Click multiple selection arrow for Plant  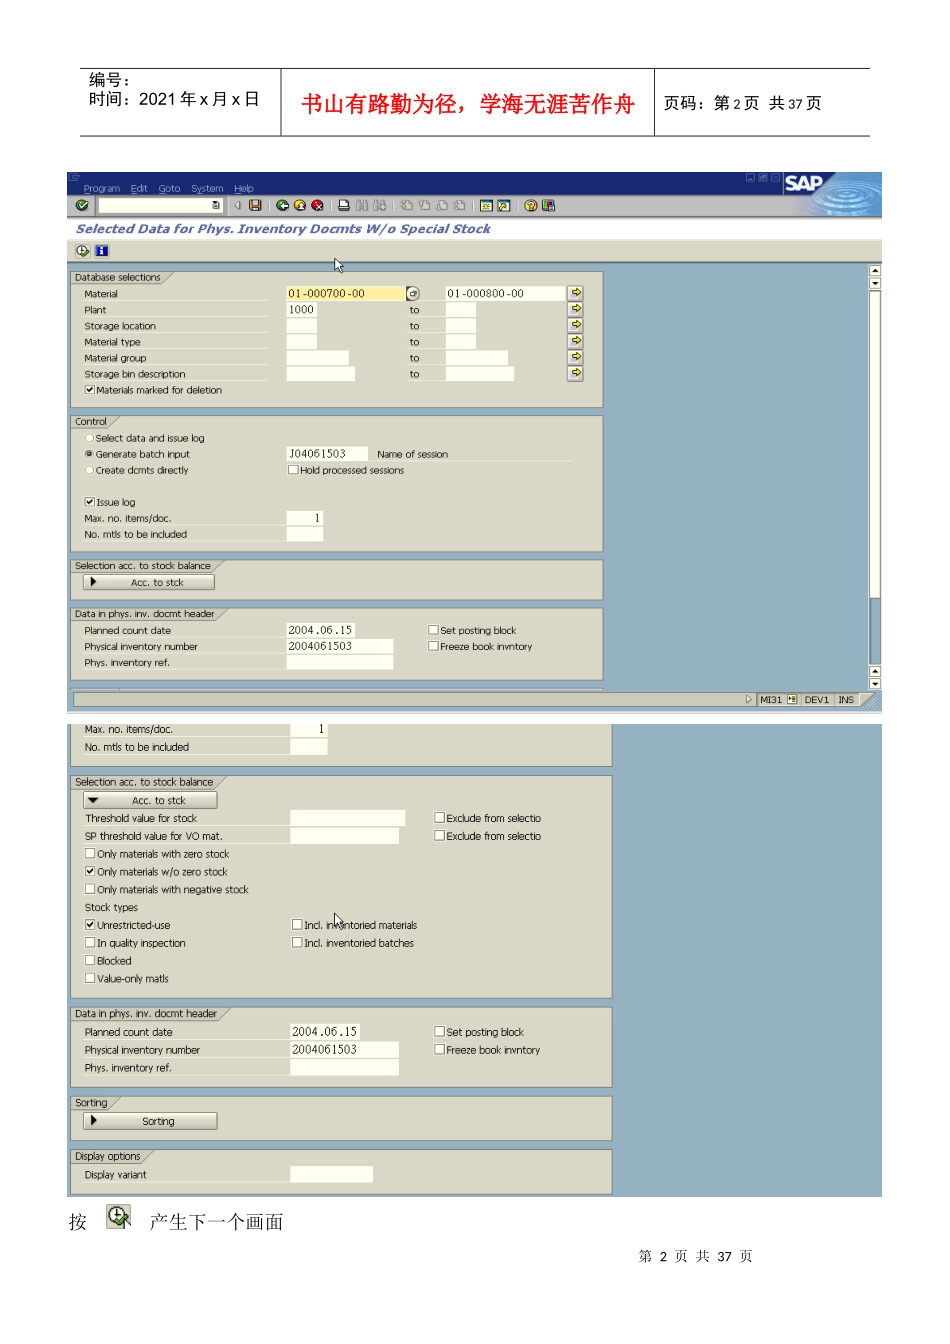tap(576, 309)
